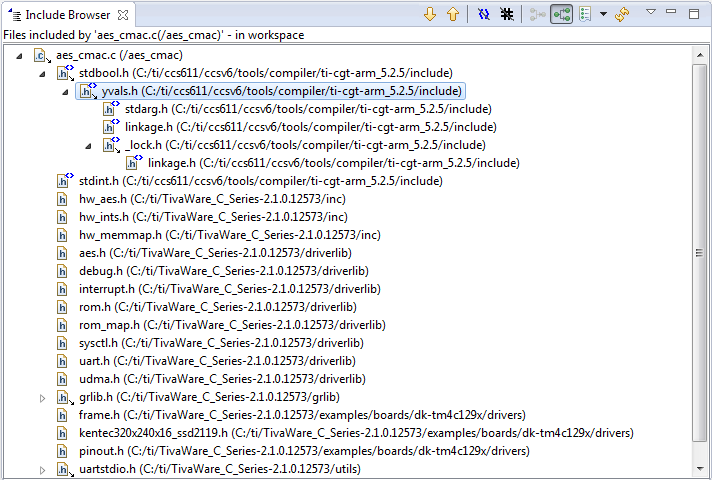Toggle the Show Files Included button
Image resolution: width=712 pixels, height=480 pixels.
(x=562, y=15)
